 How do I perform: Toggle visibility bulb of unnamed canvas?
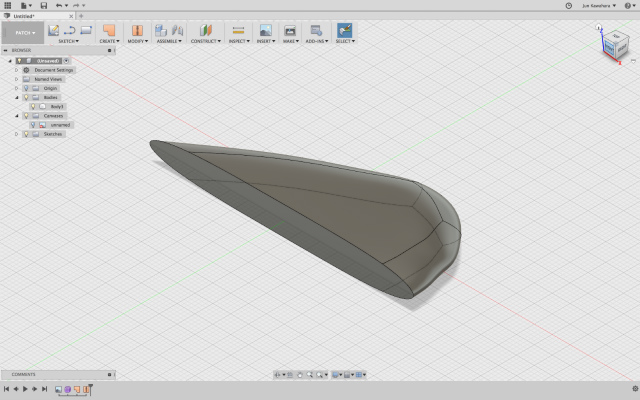point(33,125)
